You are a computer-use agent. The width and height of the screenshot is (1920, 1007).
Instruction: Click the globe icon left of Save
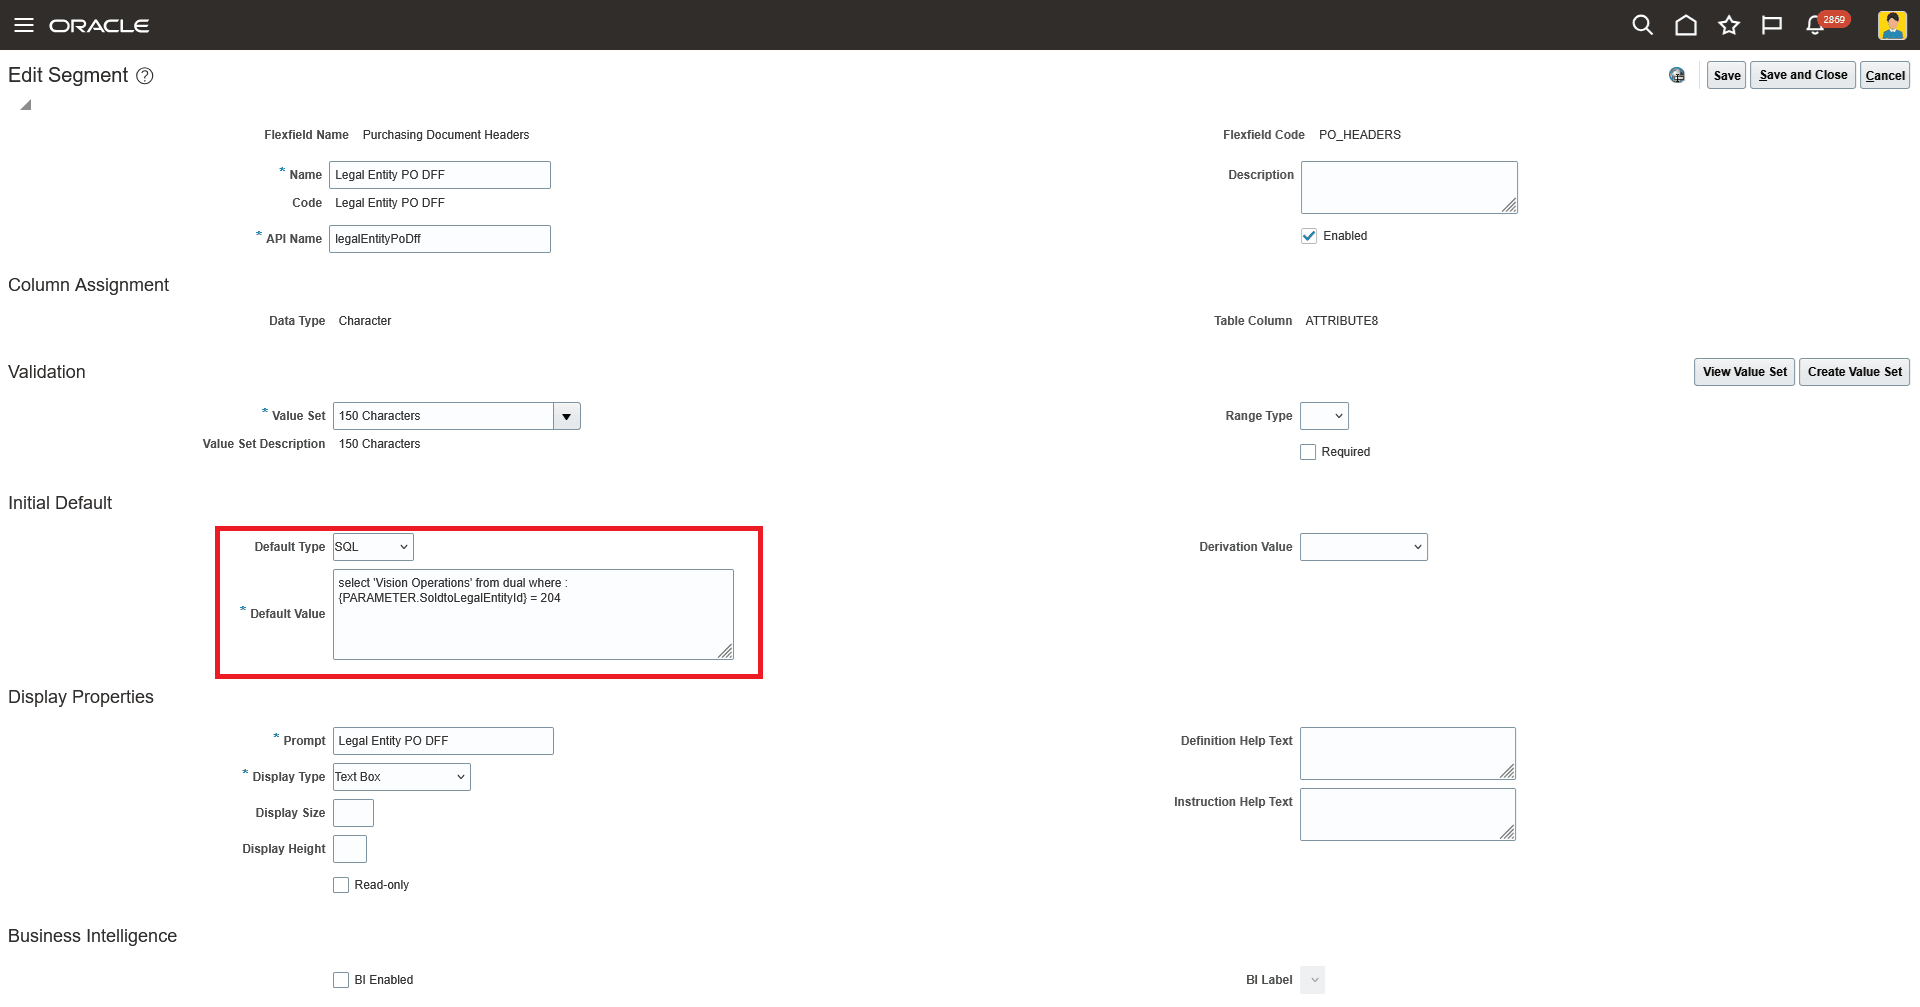[x=1677, y=75]
